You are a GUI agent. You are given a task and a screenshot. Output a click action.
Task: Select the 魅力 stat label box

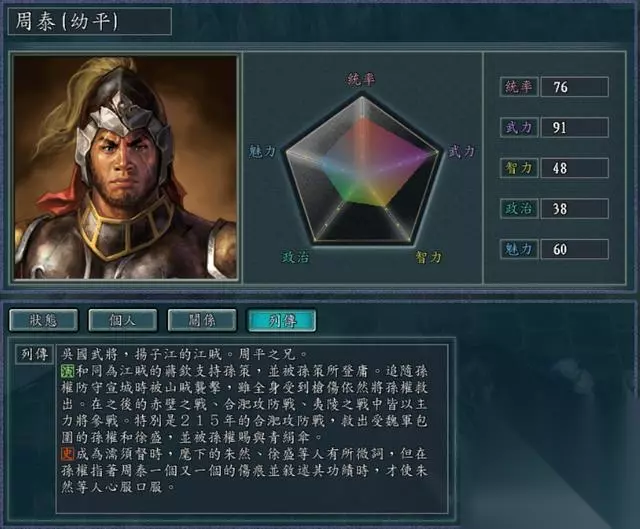pos(519,249)
